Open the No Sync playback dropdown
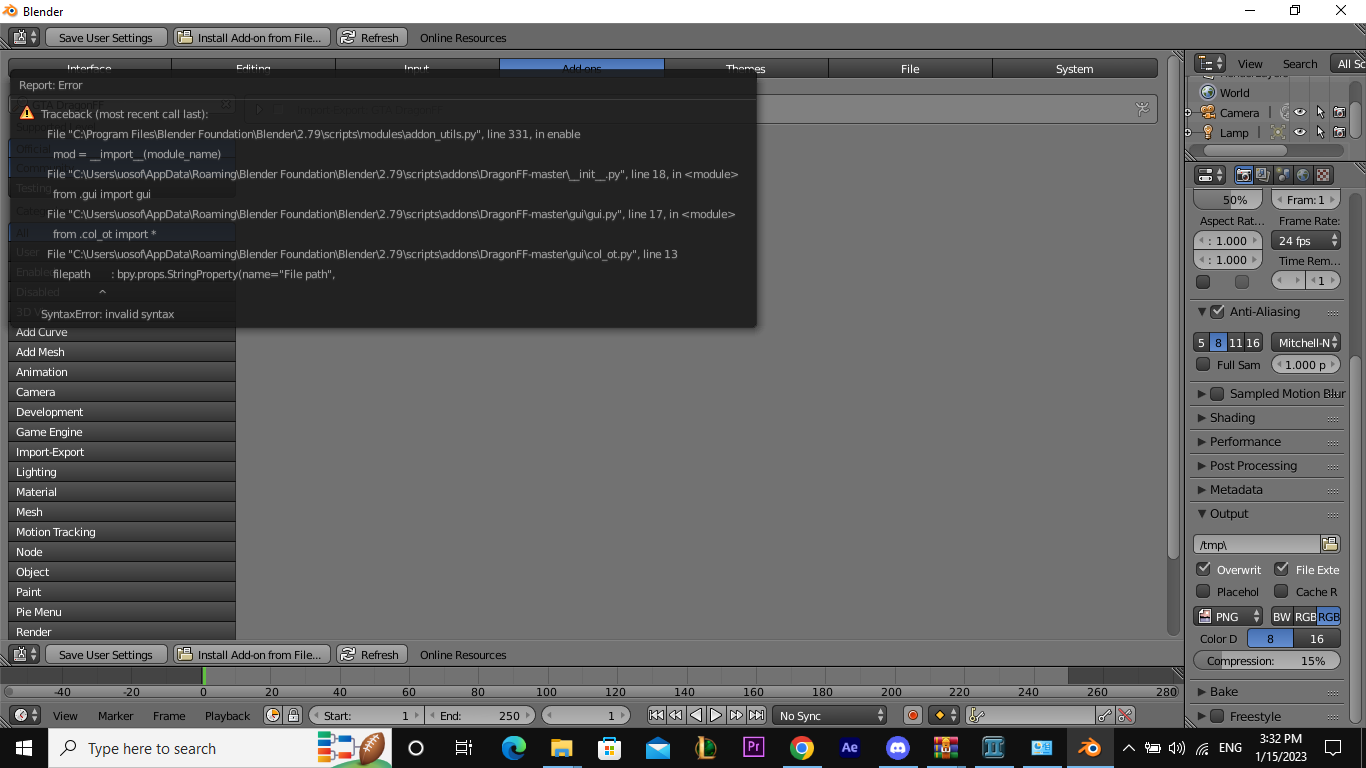The width and height of the screenshot is (1366, 768). tap(830, 714)
